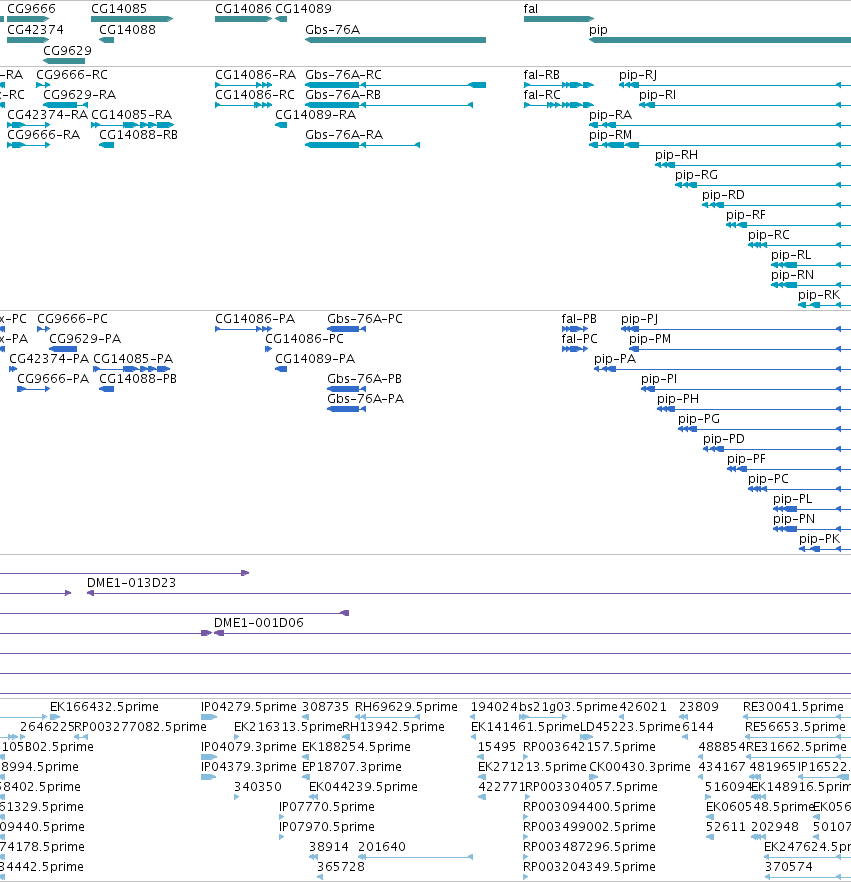The image size is (851, 882).
Task: Select transcript pip-RH
Action: pos(676,155)
